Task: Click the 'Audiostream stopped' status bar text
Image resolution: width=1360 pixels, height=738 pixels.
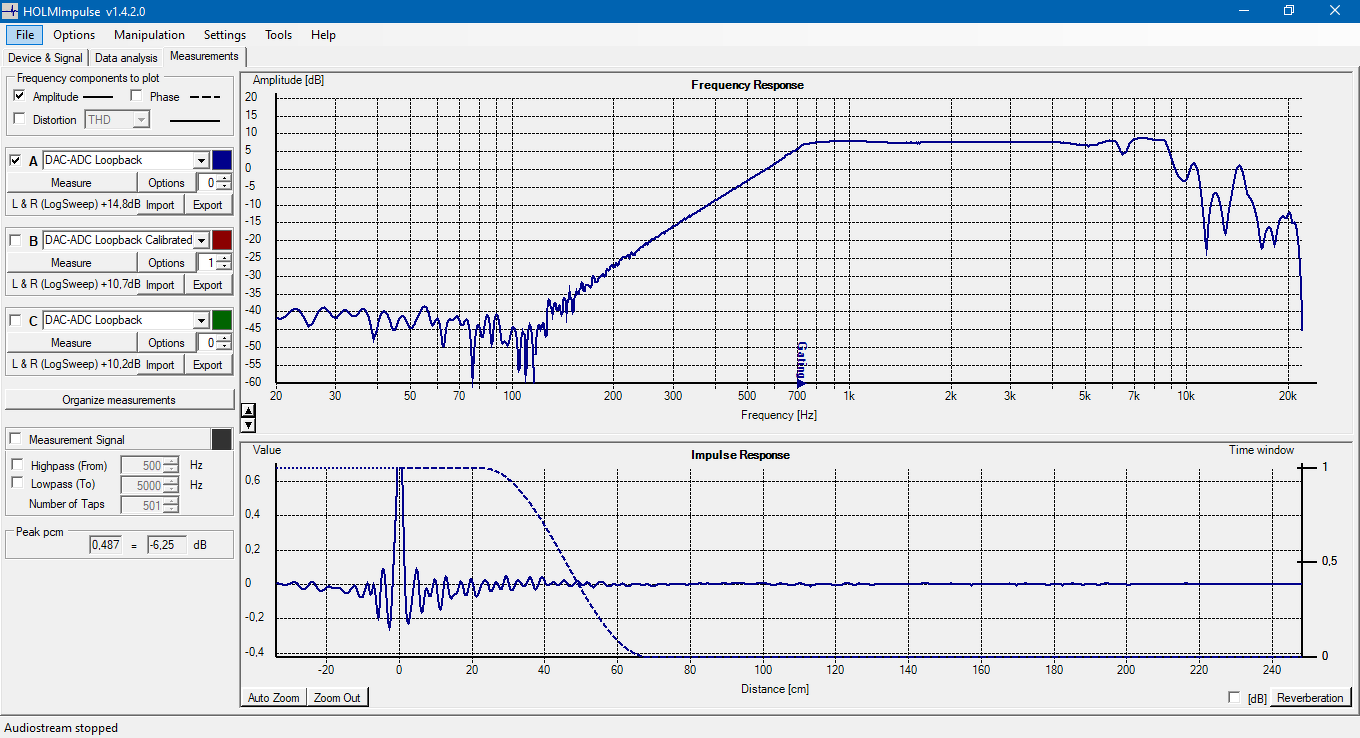Action: point(62,728)
